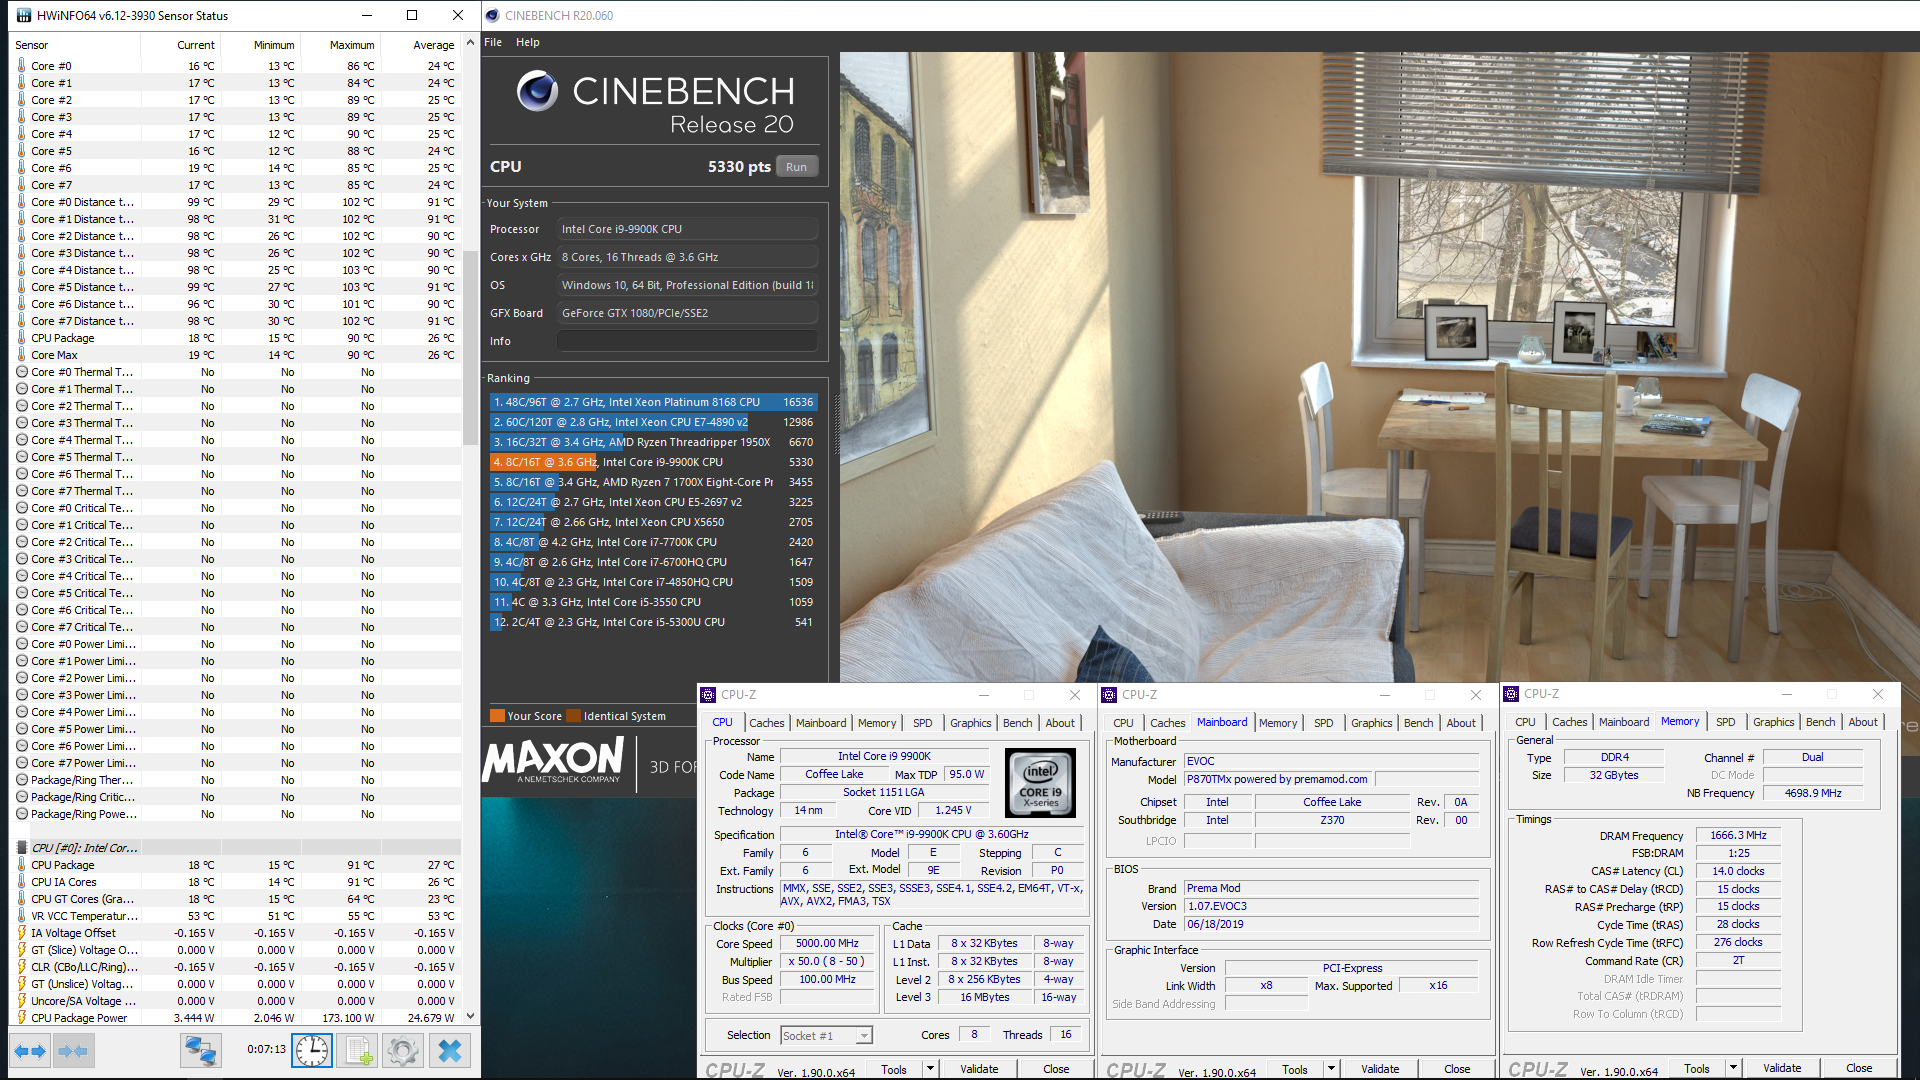
Task: Open Tools dropdown arrow in CPU-Z Mainboard window
Action: pyautogui.click(x=1331, y=1069)
